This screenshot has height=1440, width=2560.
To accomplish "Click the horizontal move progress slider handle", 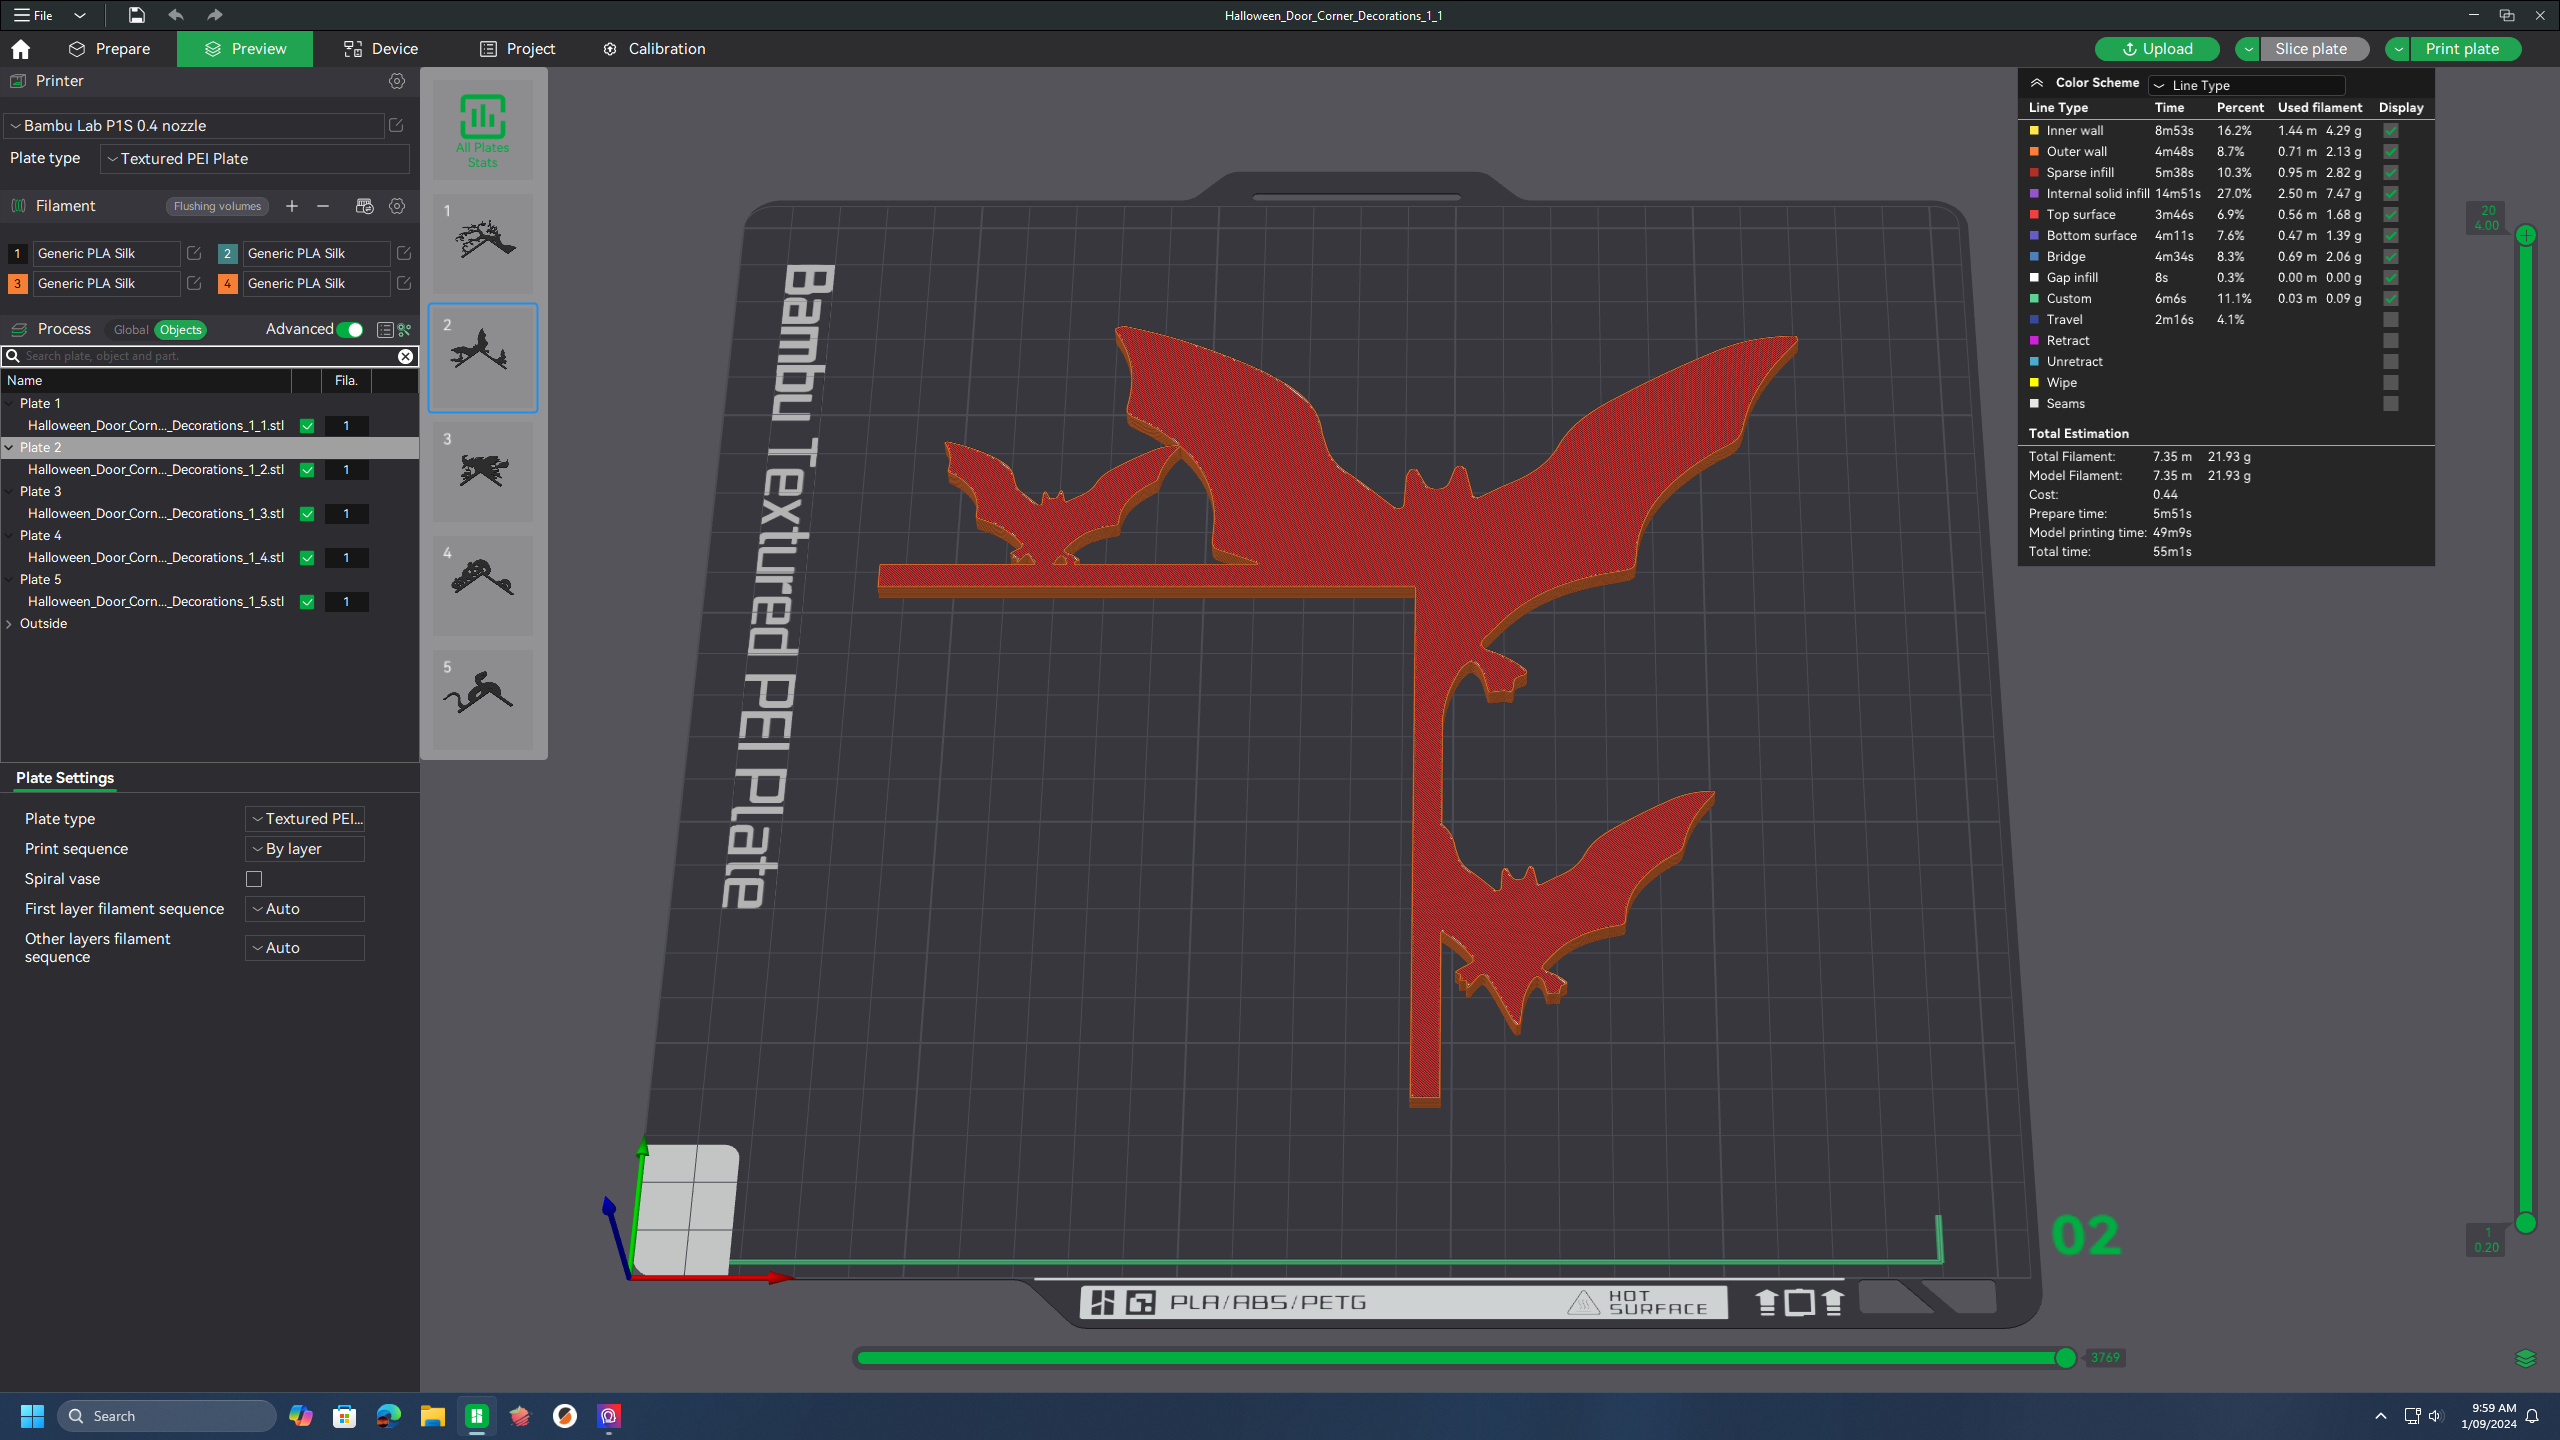I will tap(2065, 1358).
